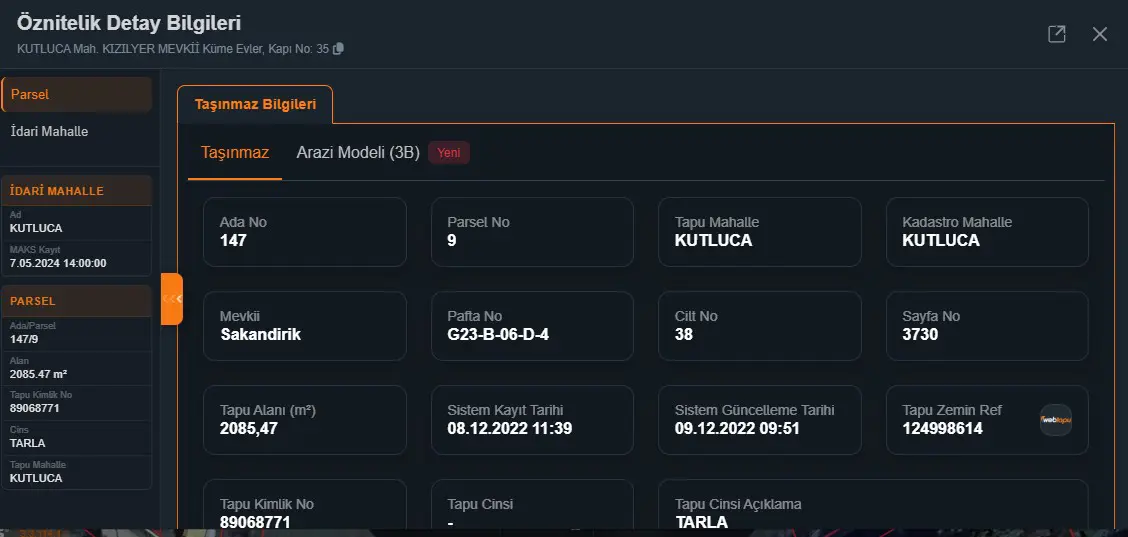Click sidebar Alan value 2085.47 m²

(x=39, y=374)
